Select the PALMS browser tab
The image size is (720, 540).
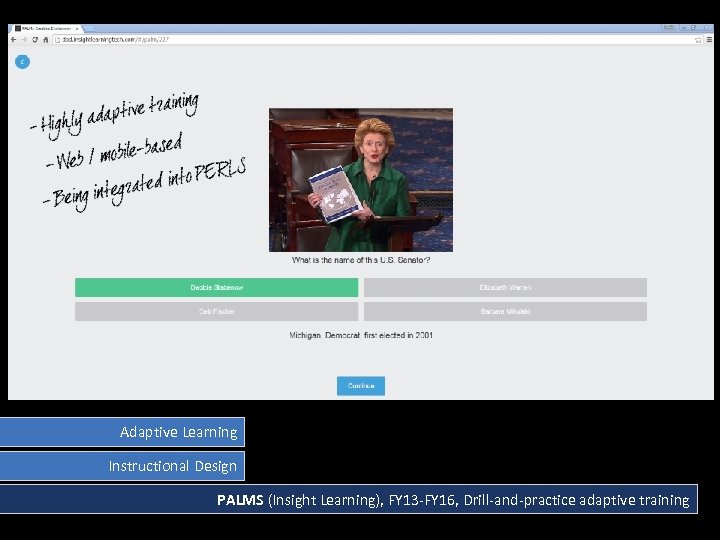click(x=46, y=28)
